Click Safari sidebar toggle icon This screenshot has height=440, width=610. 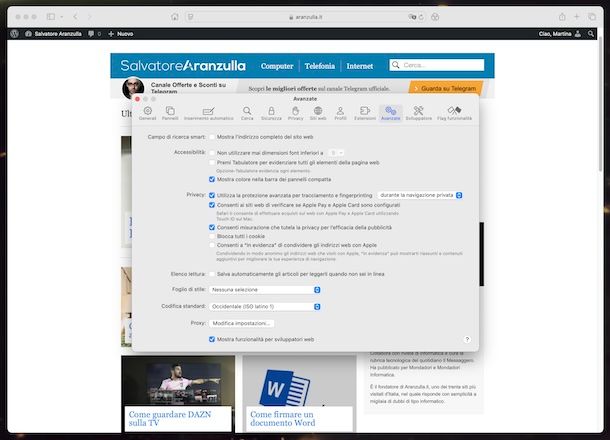51,17
